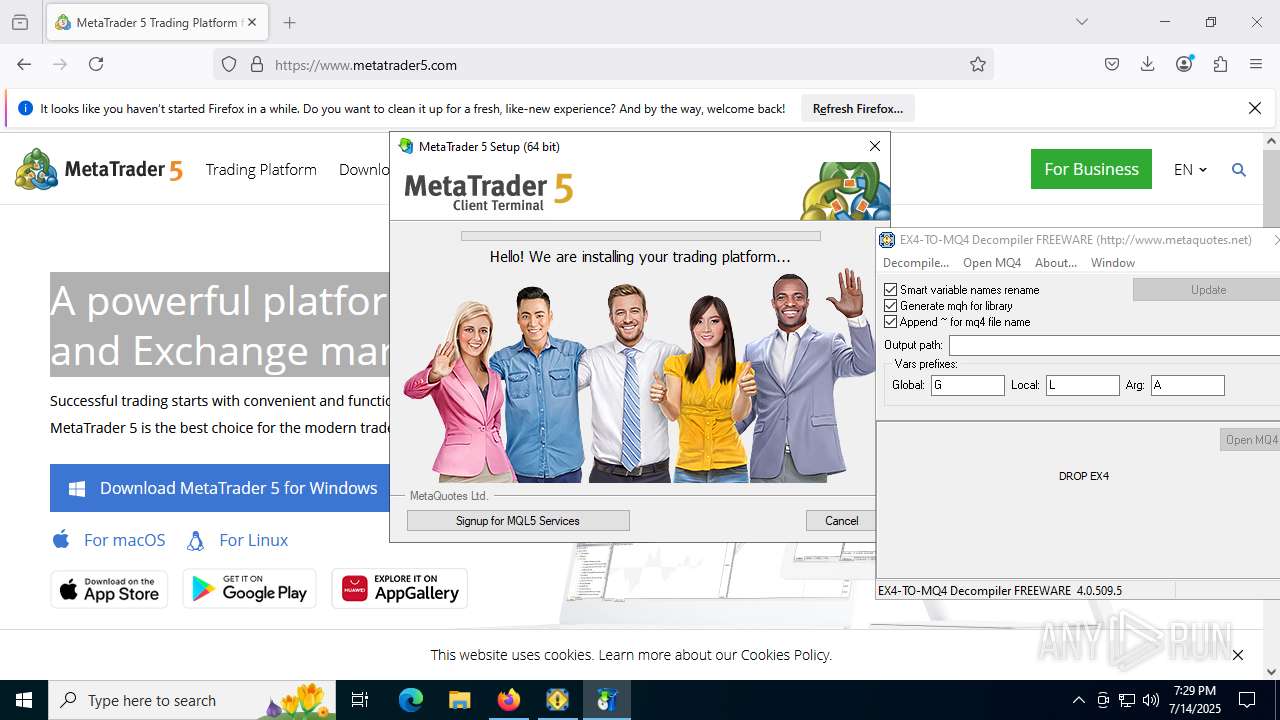
Task: Open the network icon in tray
Action: click(1127, 700)
